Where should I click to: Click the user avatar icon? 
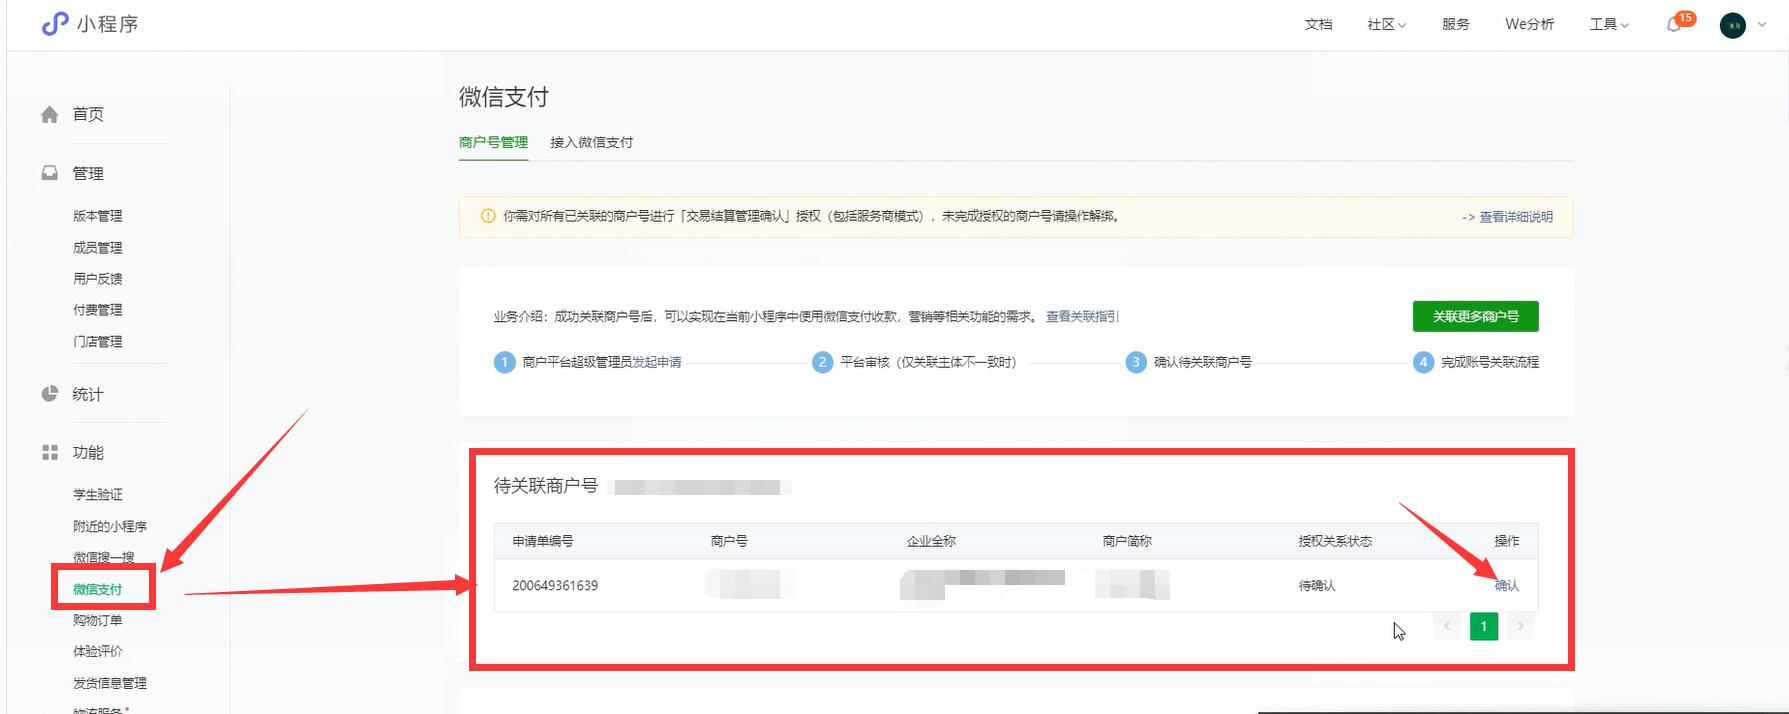pyautogui.click(x=1733, y=25)
